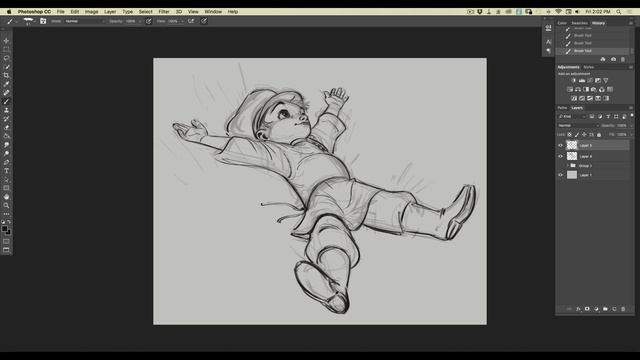The width and height of the screenshot is (640, 360).
Task: Open layer Fill dropdown in Layers panel
Action: [x=631, y=134]
